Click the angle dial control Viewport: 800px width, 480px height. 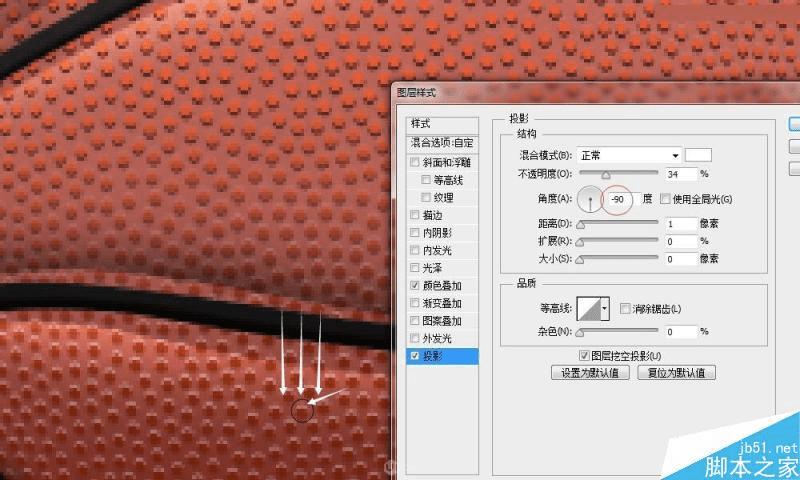coord(590,199)
